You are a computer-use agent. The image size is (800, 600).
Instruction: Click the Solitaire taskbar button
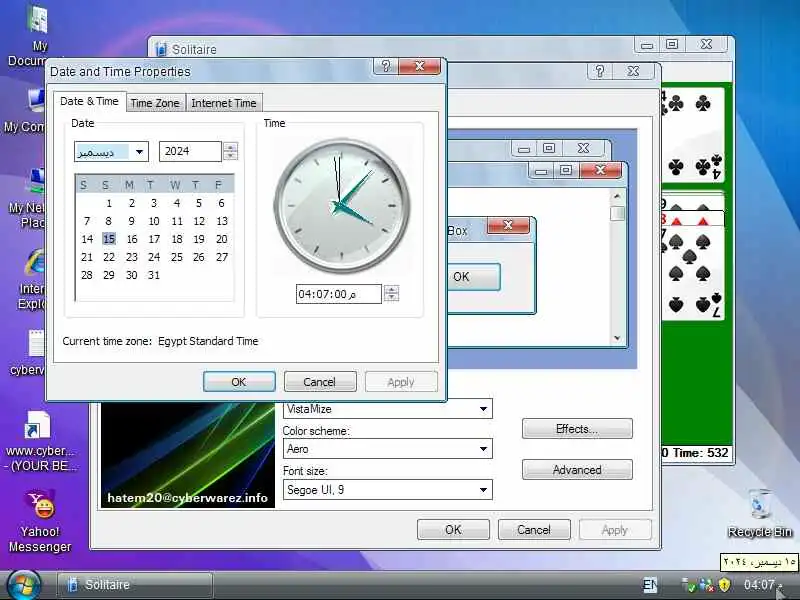134,585
